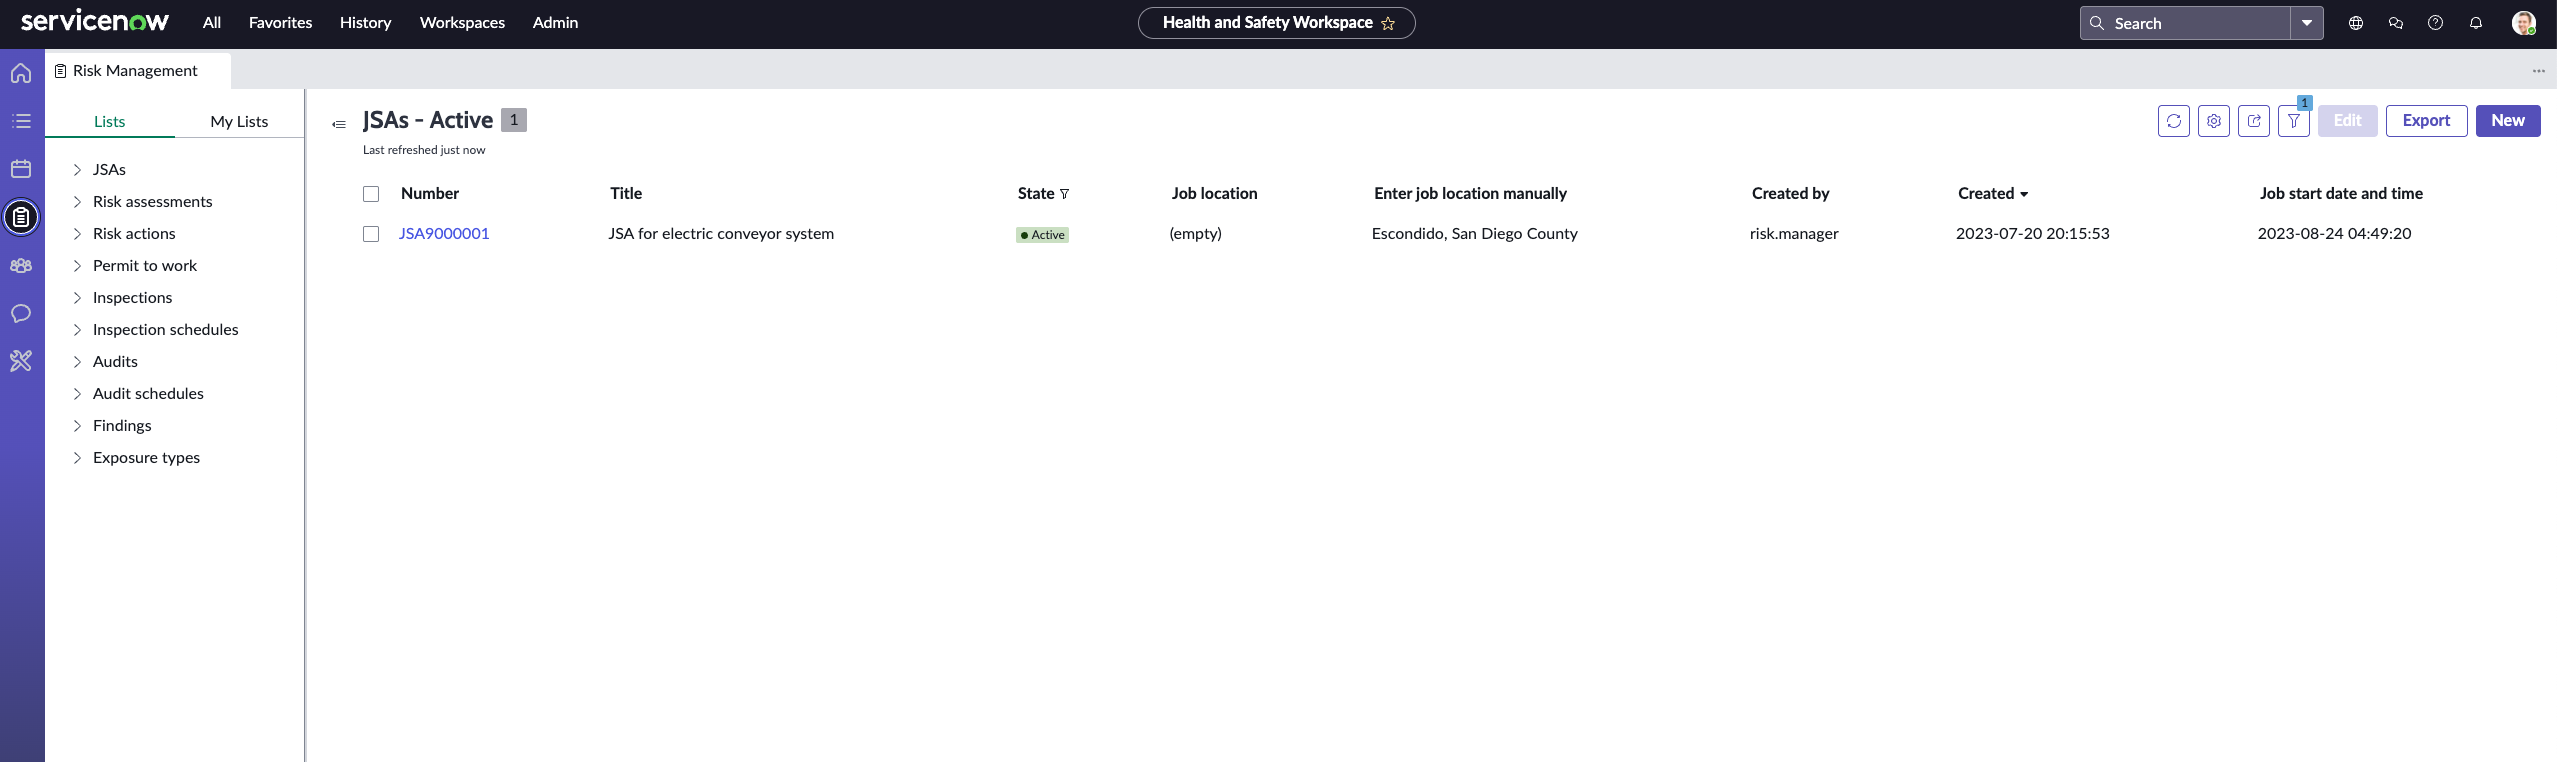The height and width of the screenshot is (762, 2557).
Task: Check the JSA9000001 row checkbox
Action: pos(371,234)
